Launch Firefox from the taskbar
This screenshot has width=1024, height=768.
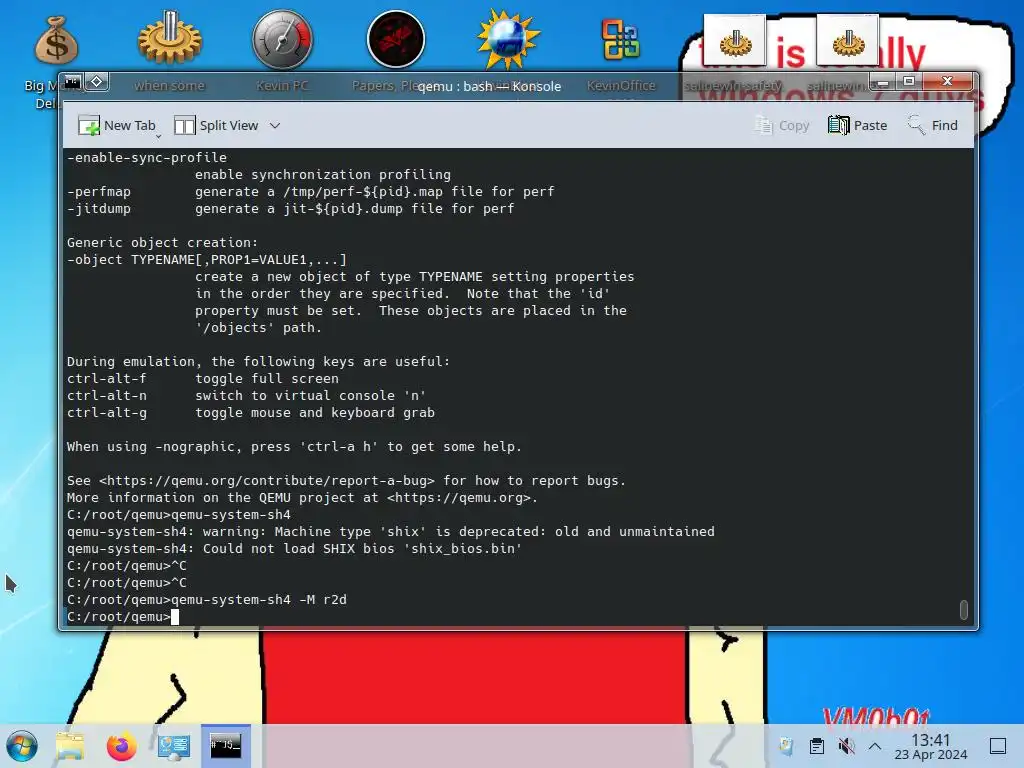(x=121, y=746)
